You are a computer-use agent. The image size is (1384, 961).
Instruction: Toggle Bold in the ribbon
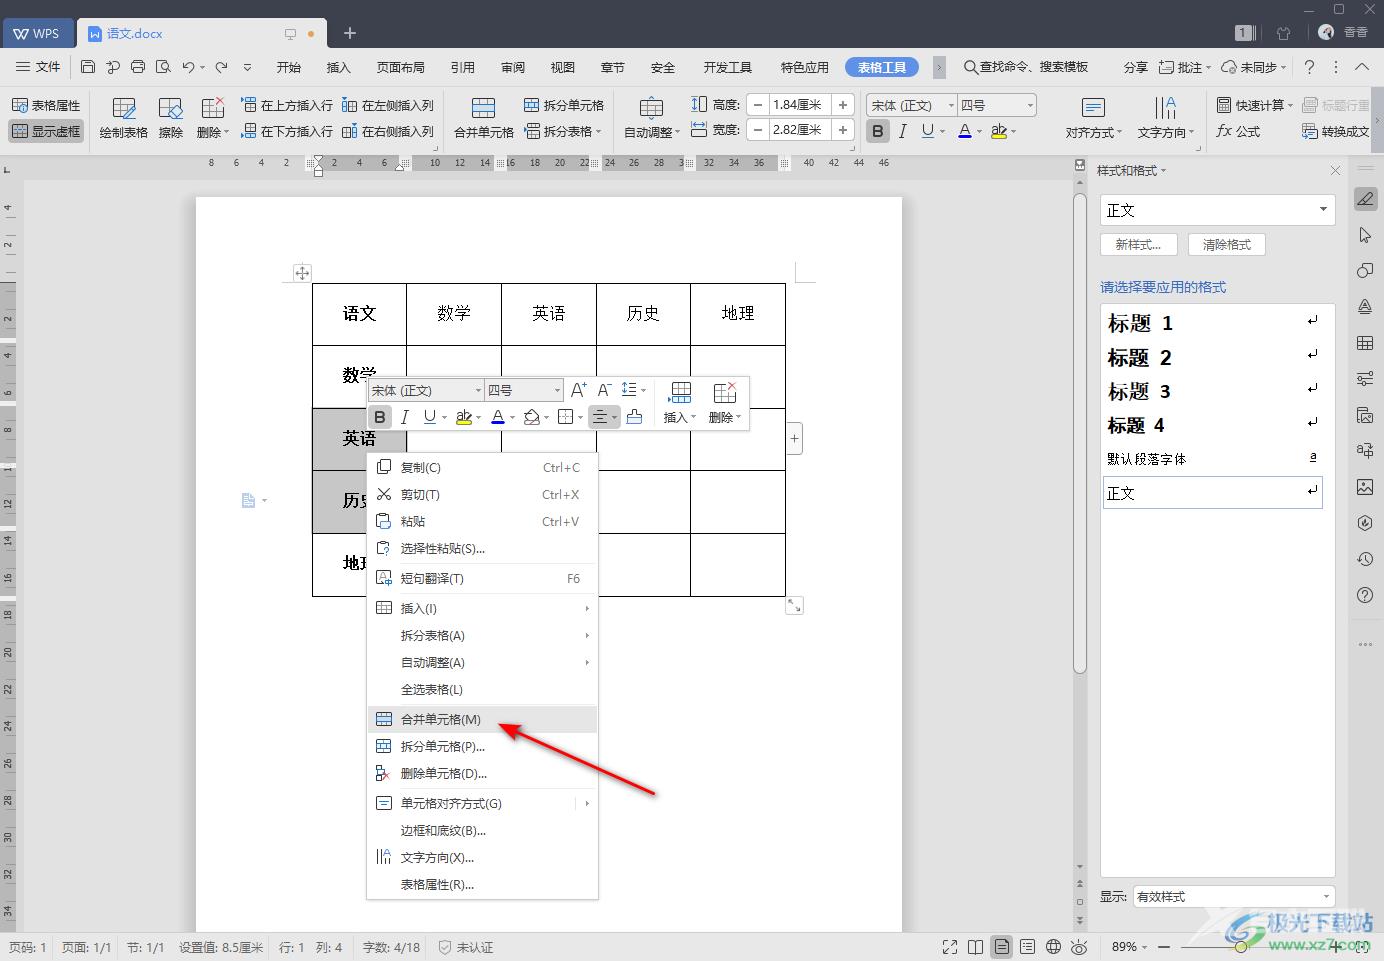(x=878, y=131)
